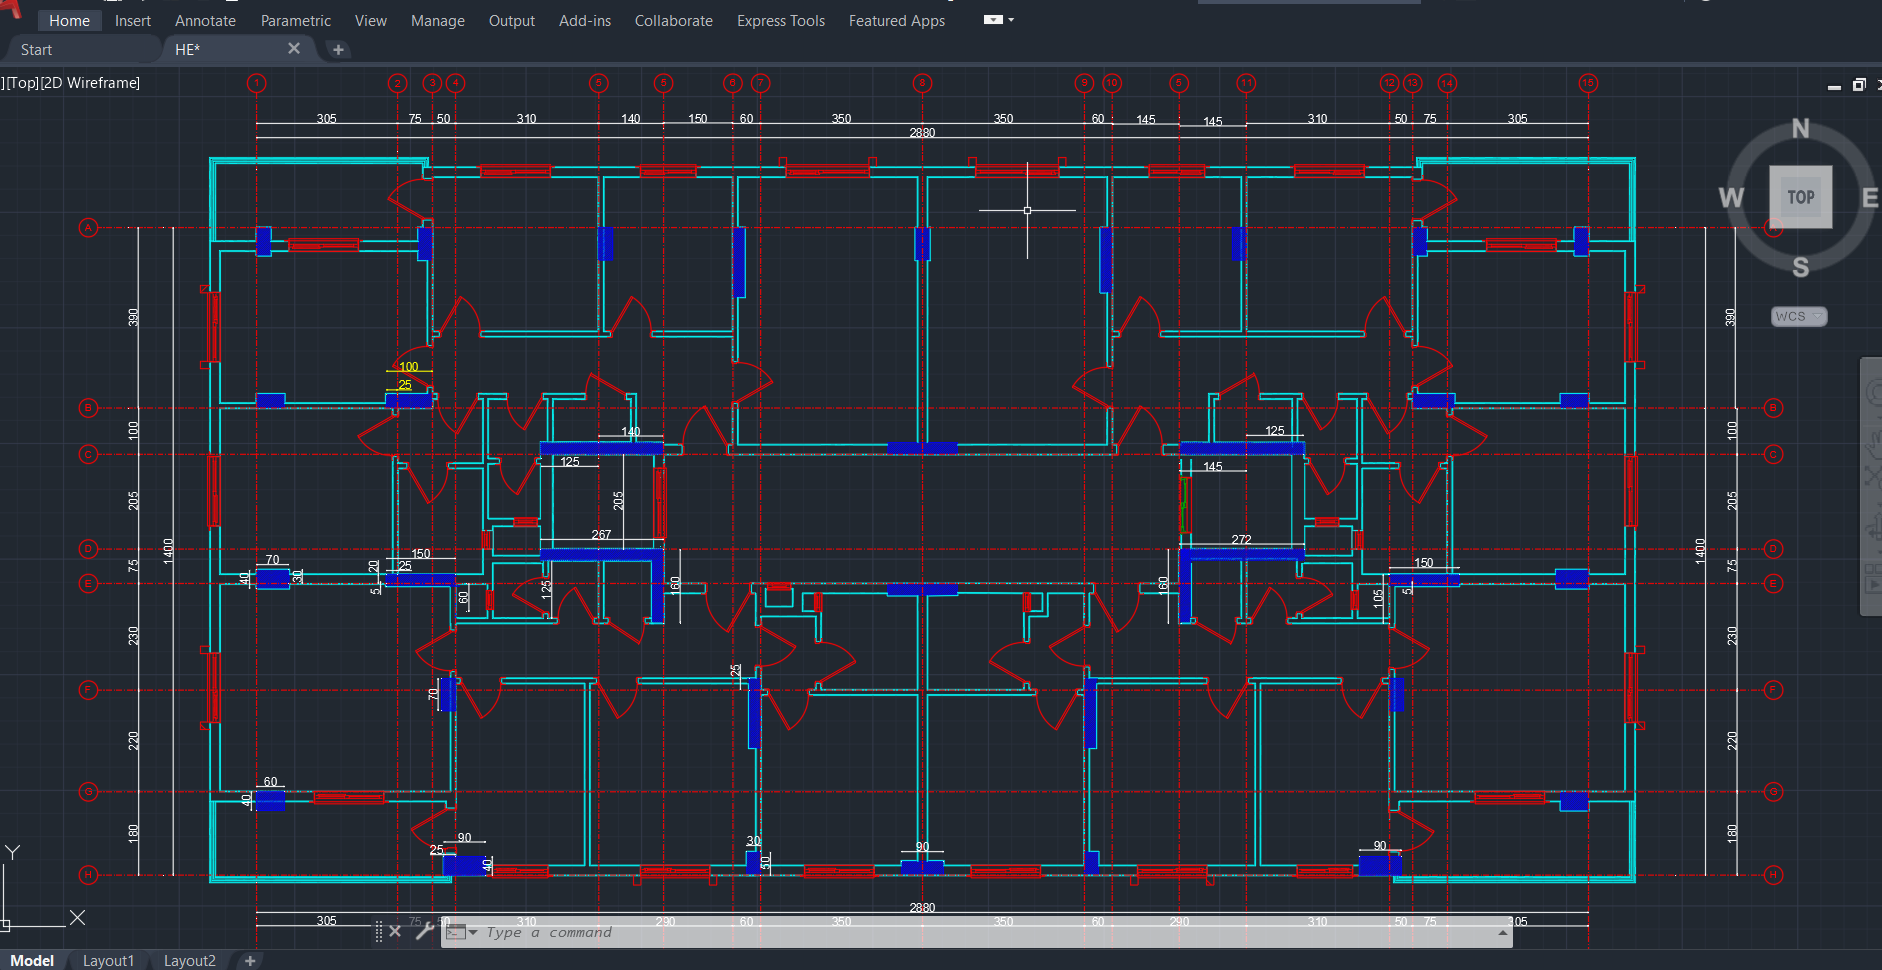Open a new drawing tab with plus
This screenshot has height=970, width=1882.
[338, 49]
